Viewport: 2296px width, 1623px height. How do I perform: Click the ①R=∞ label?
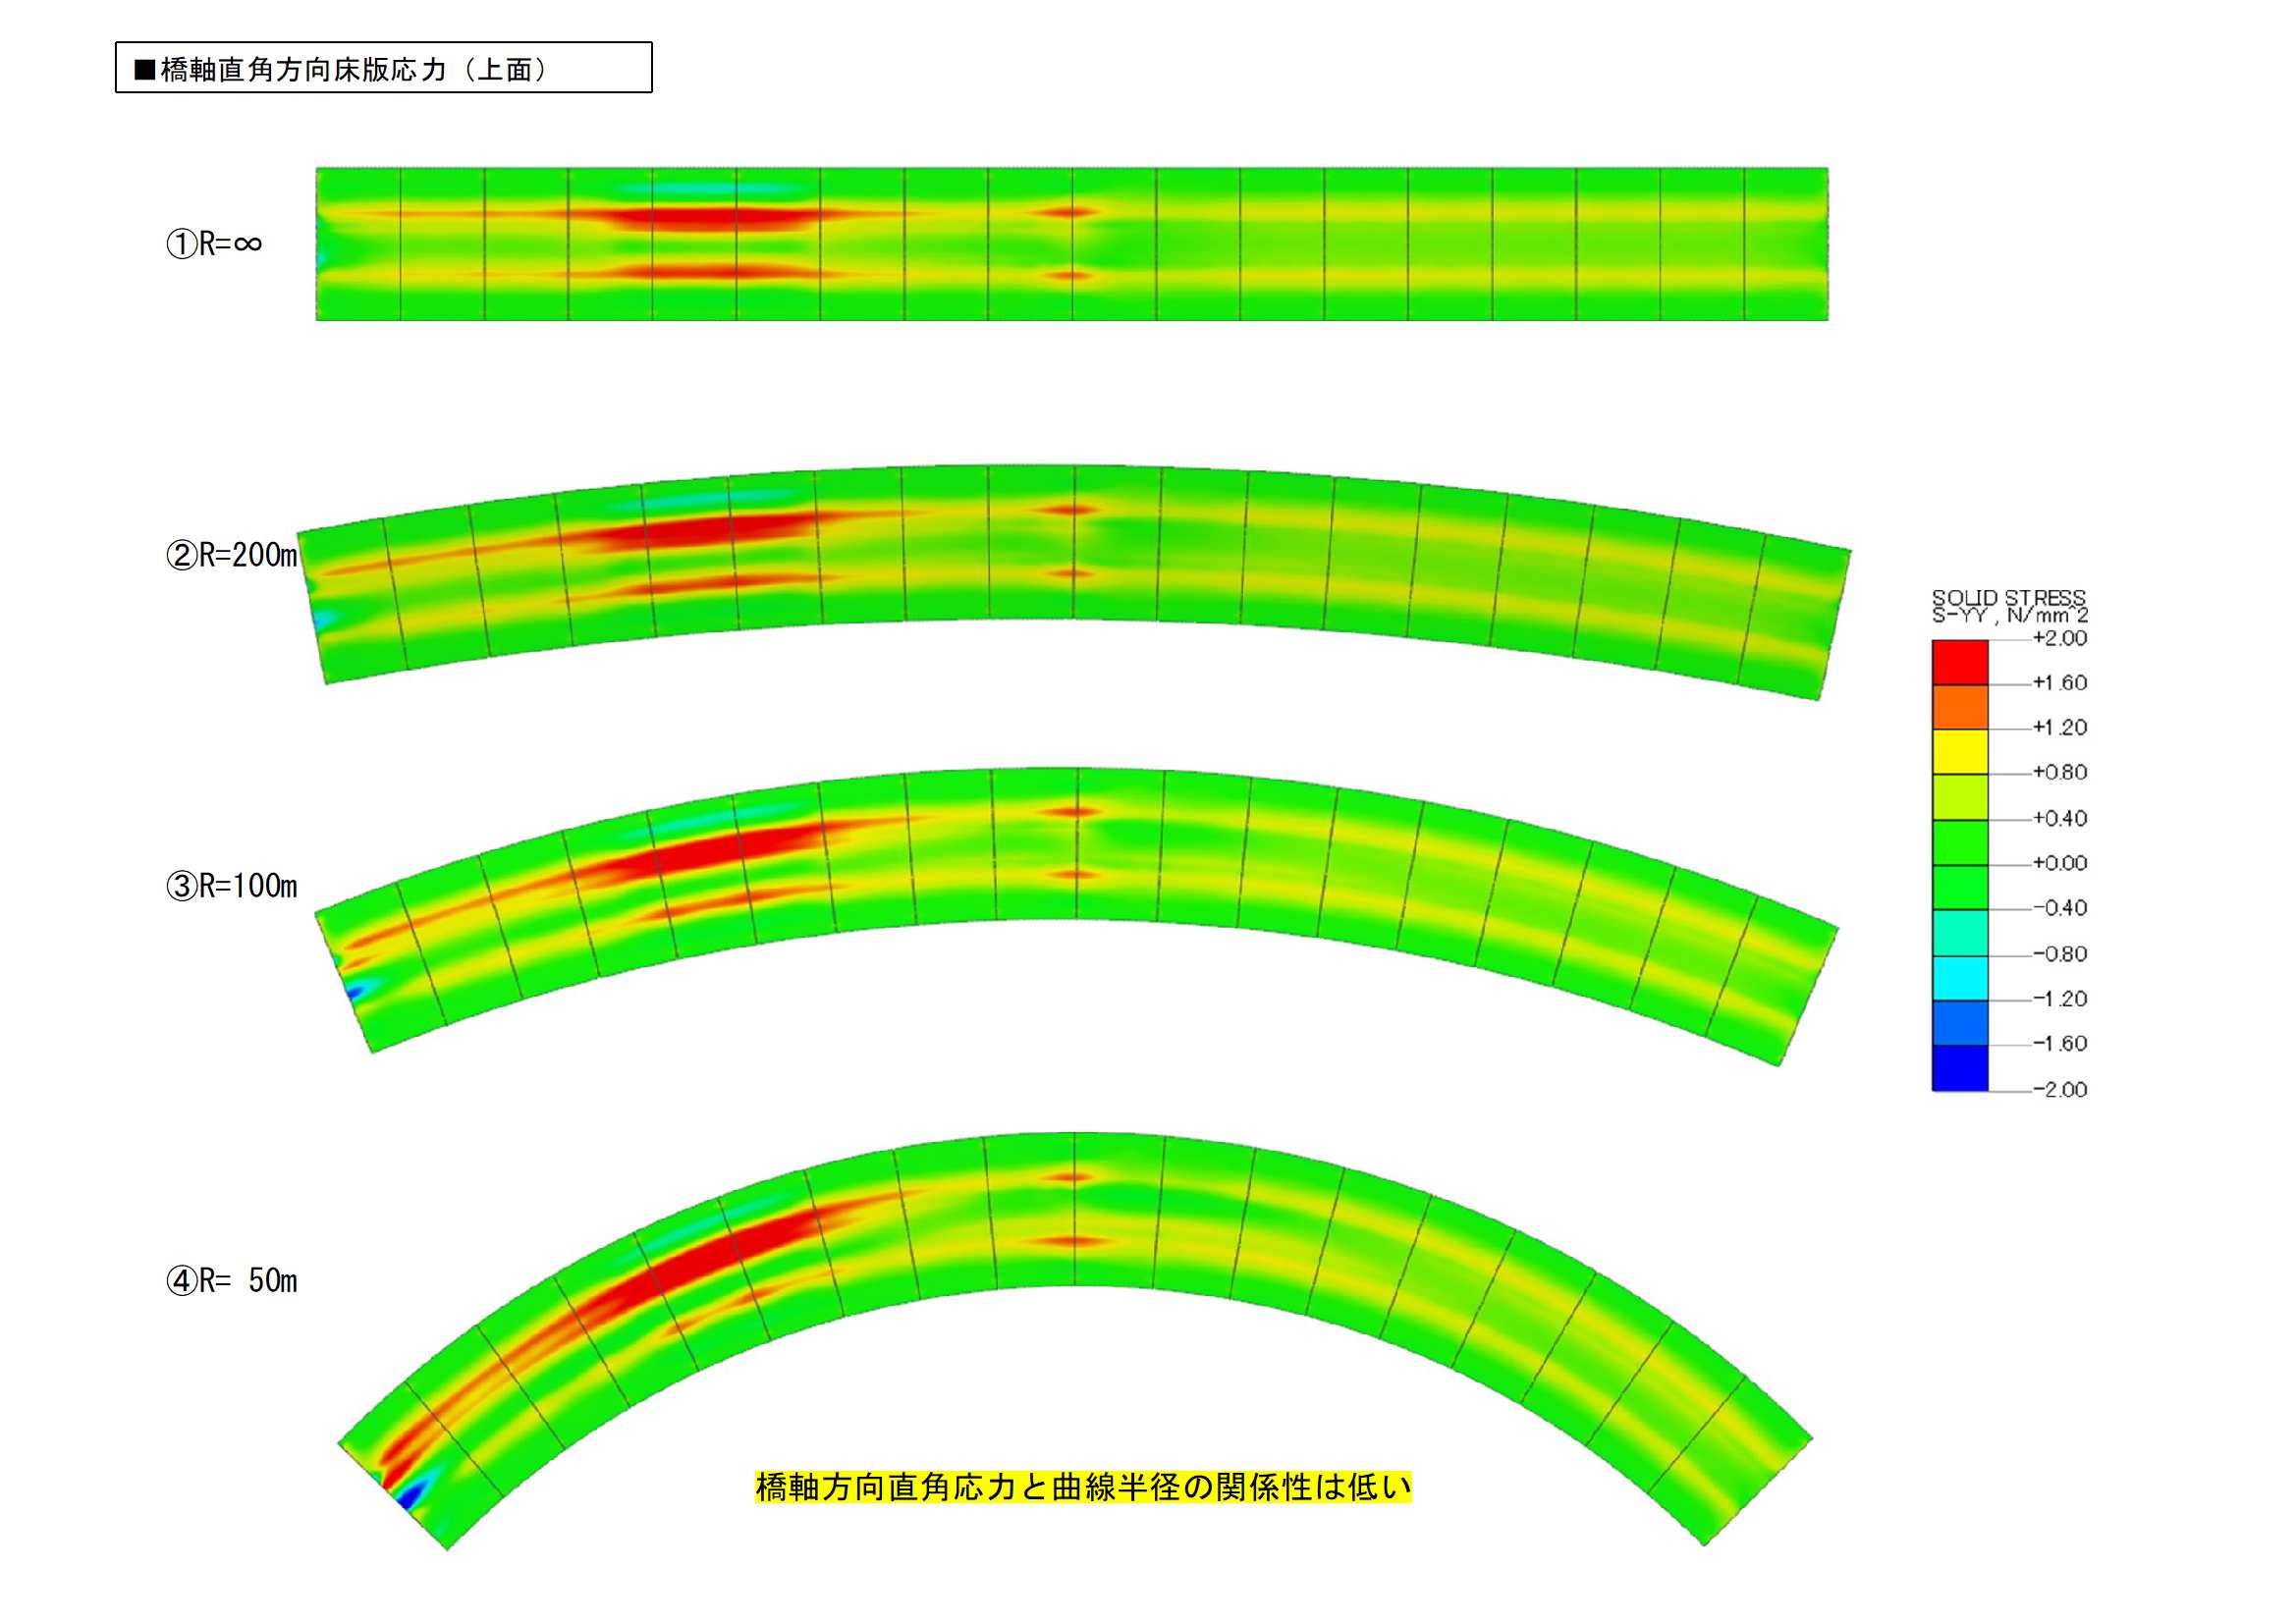coord(213,244)
